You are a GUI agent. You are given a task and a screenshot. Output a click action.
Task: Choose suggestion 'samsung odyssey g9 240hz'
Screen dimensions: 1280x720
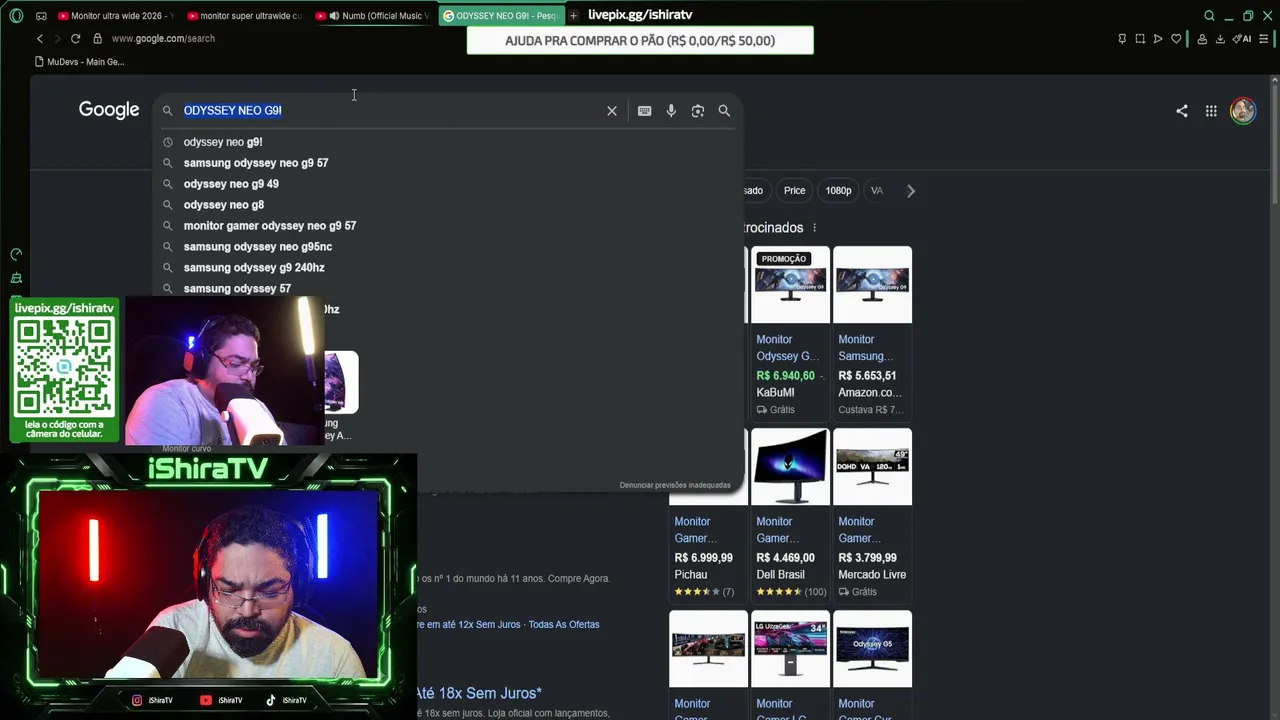coord(448,268)
